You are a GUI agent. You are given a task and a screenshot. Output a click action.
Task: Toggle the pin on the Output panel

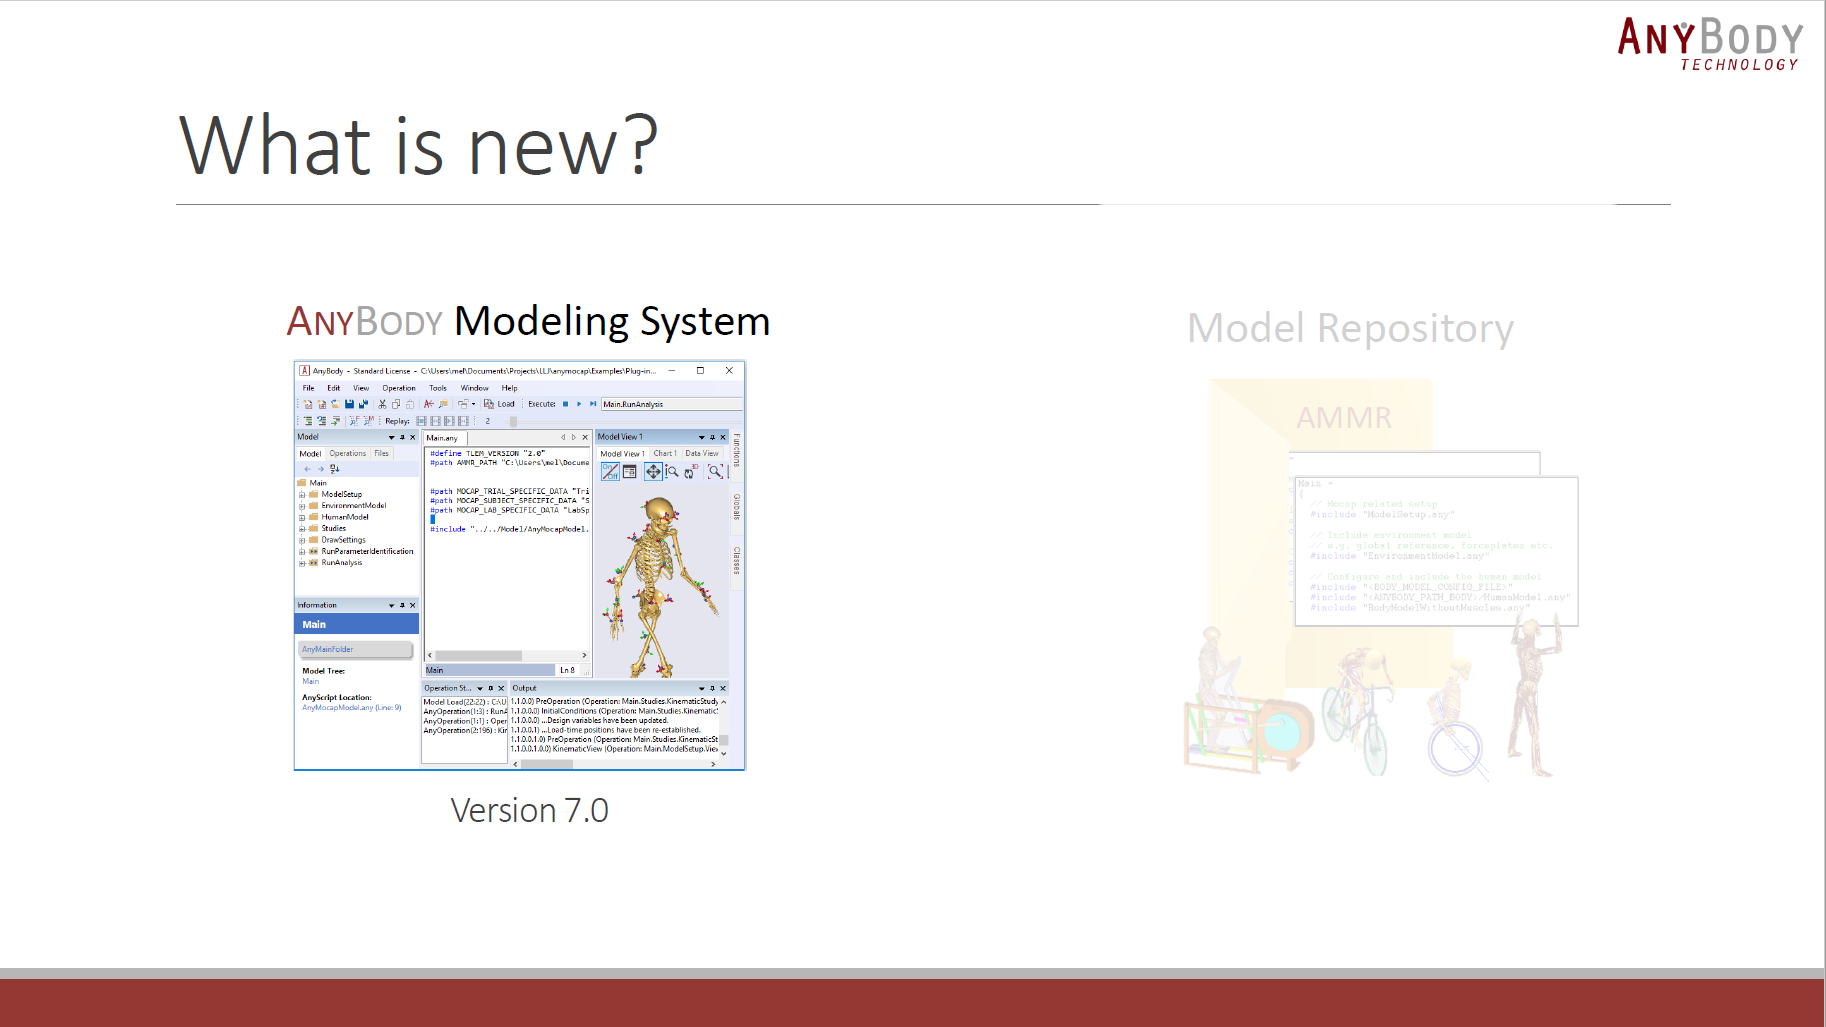[x=712, y=688]
